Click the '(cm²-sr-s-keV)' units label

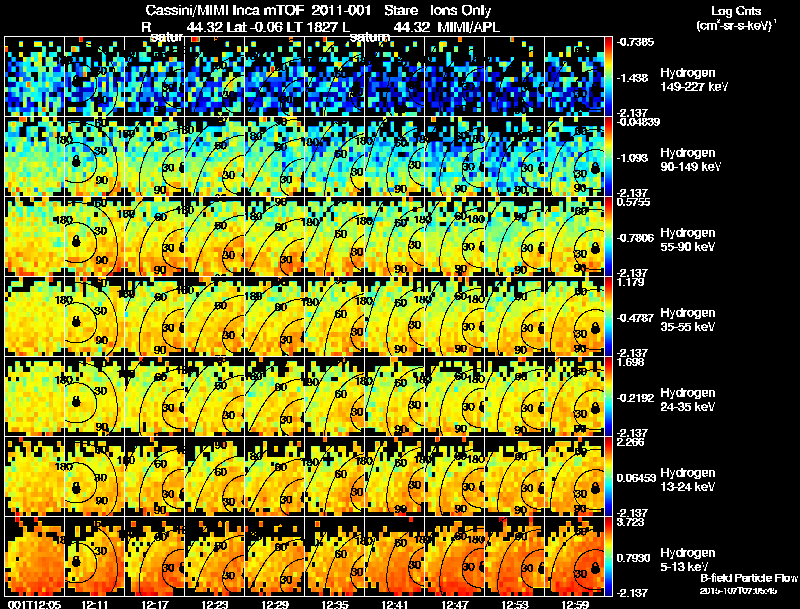click(x=736, y=26)
